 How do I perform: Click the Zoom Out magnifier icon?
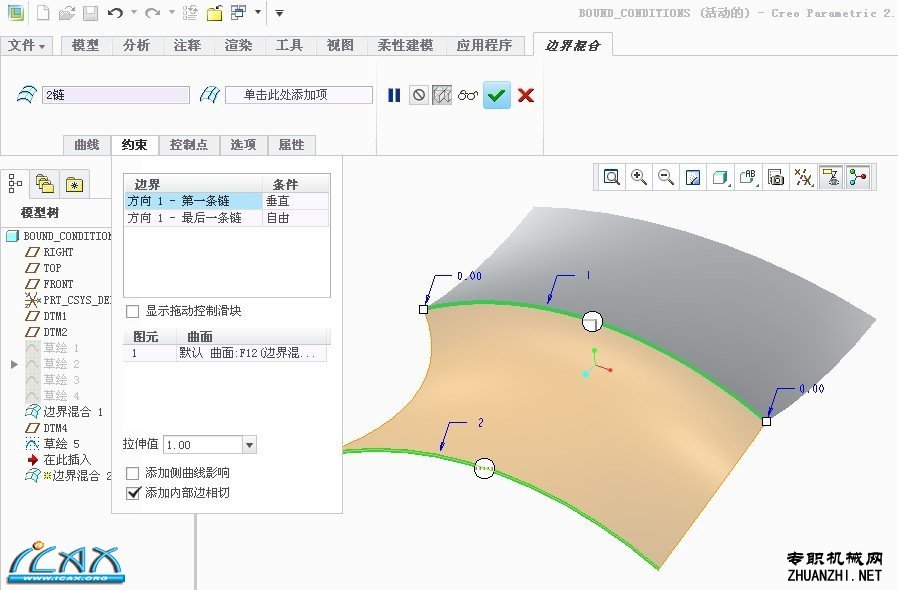click(x=665, y=177)
